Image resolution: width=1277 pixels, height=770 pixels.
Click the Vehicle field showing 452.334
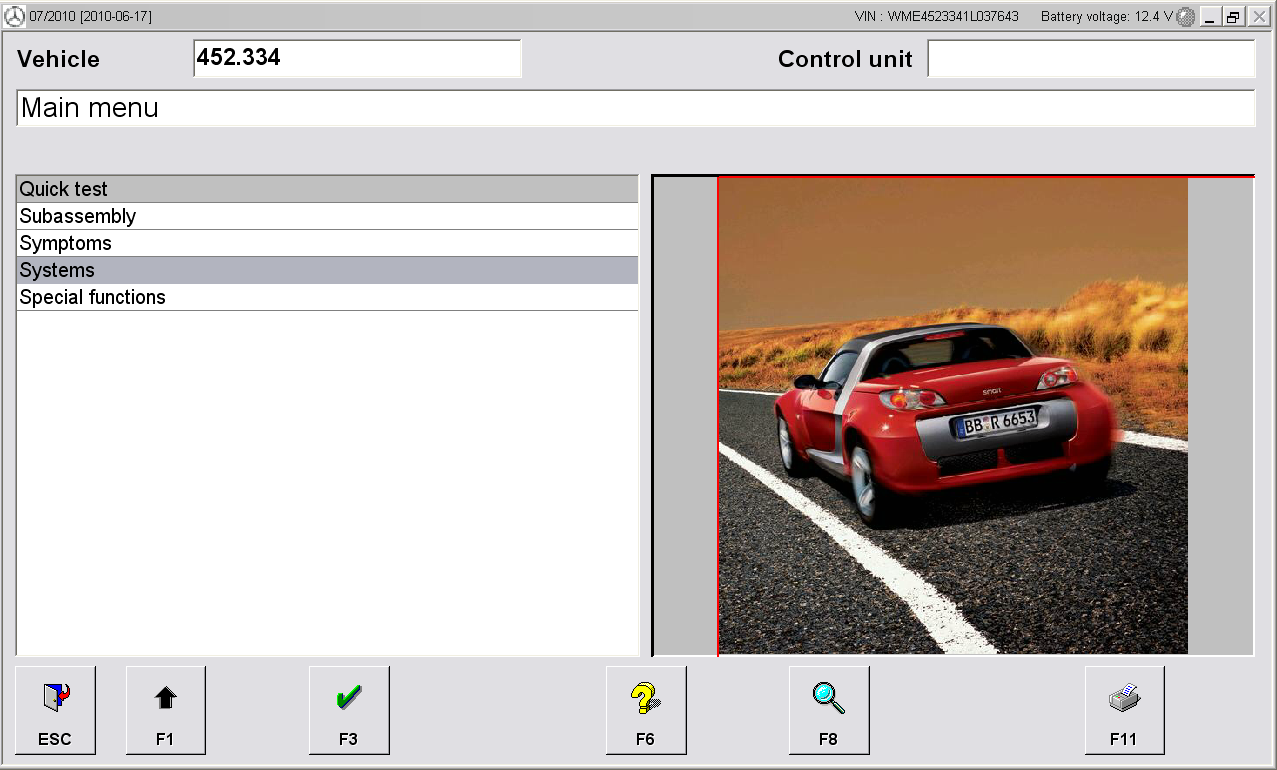pos(357,58)
